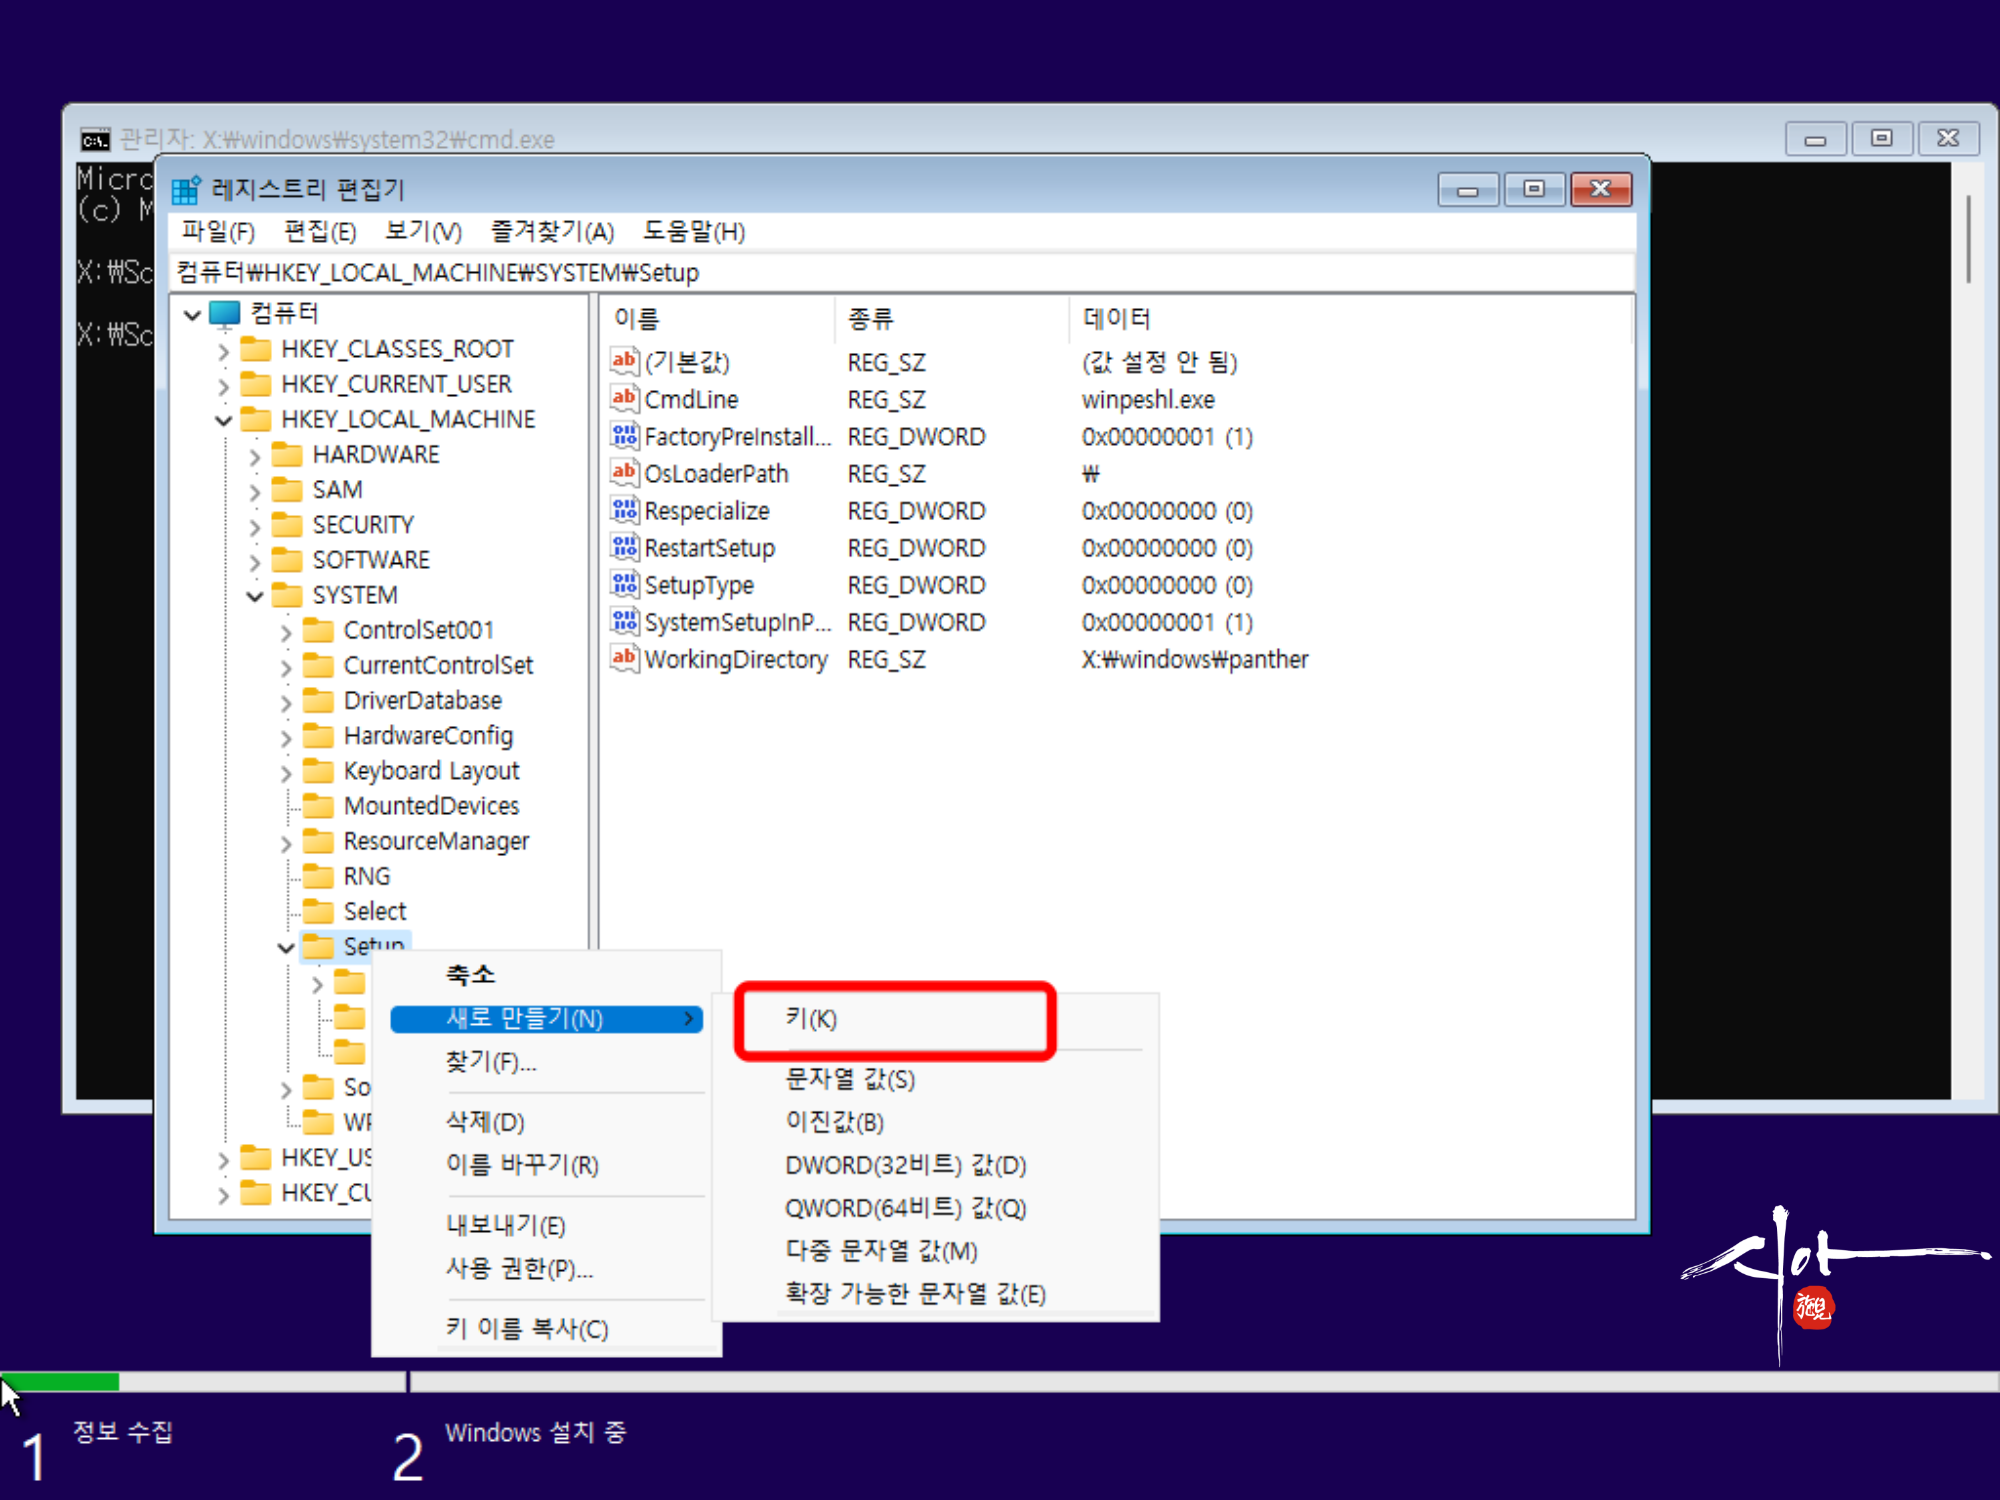This screenshot has width=2000, height=1500.
Task: Click the WorkingDirectory string value icon
Action: (624, 658)
